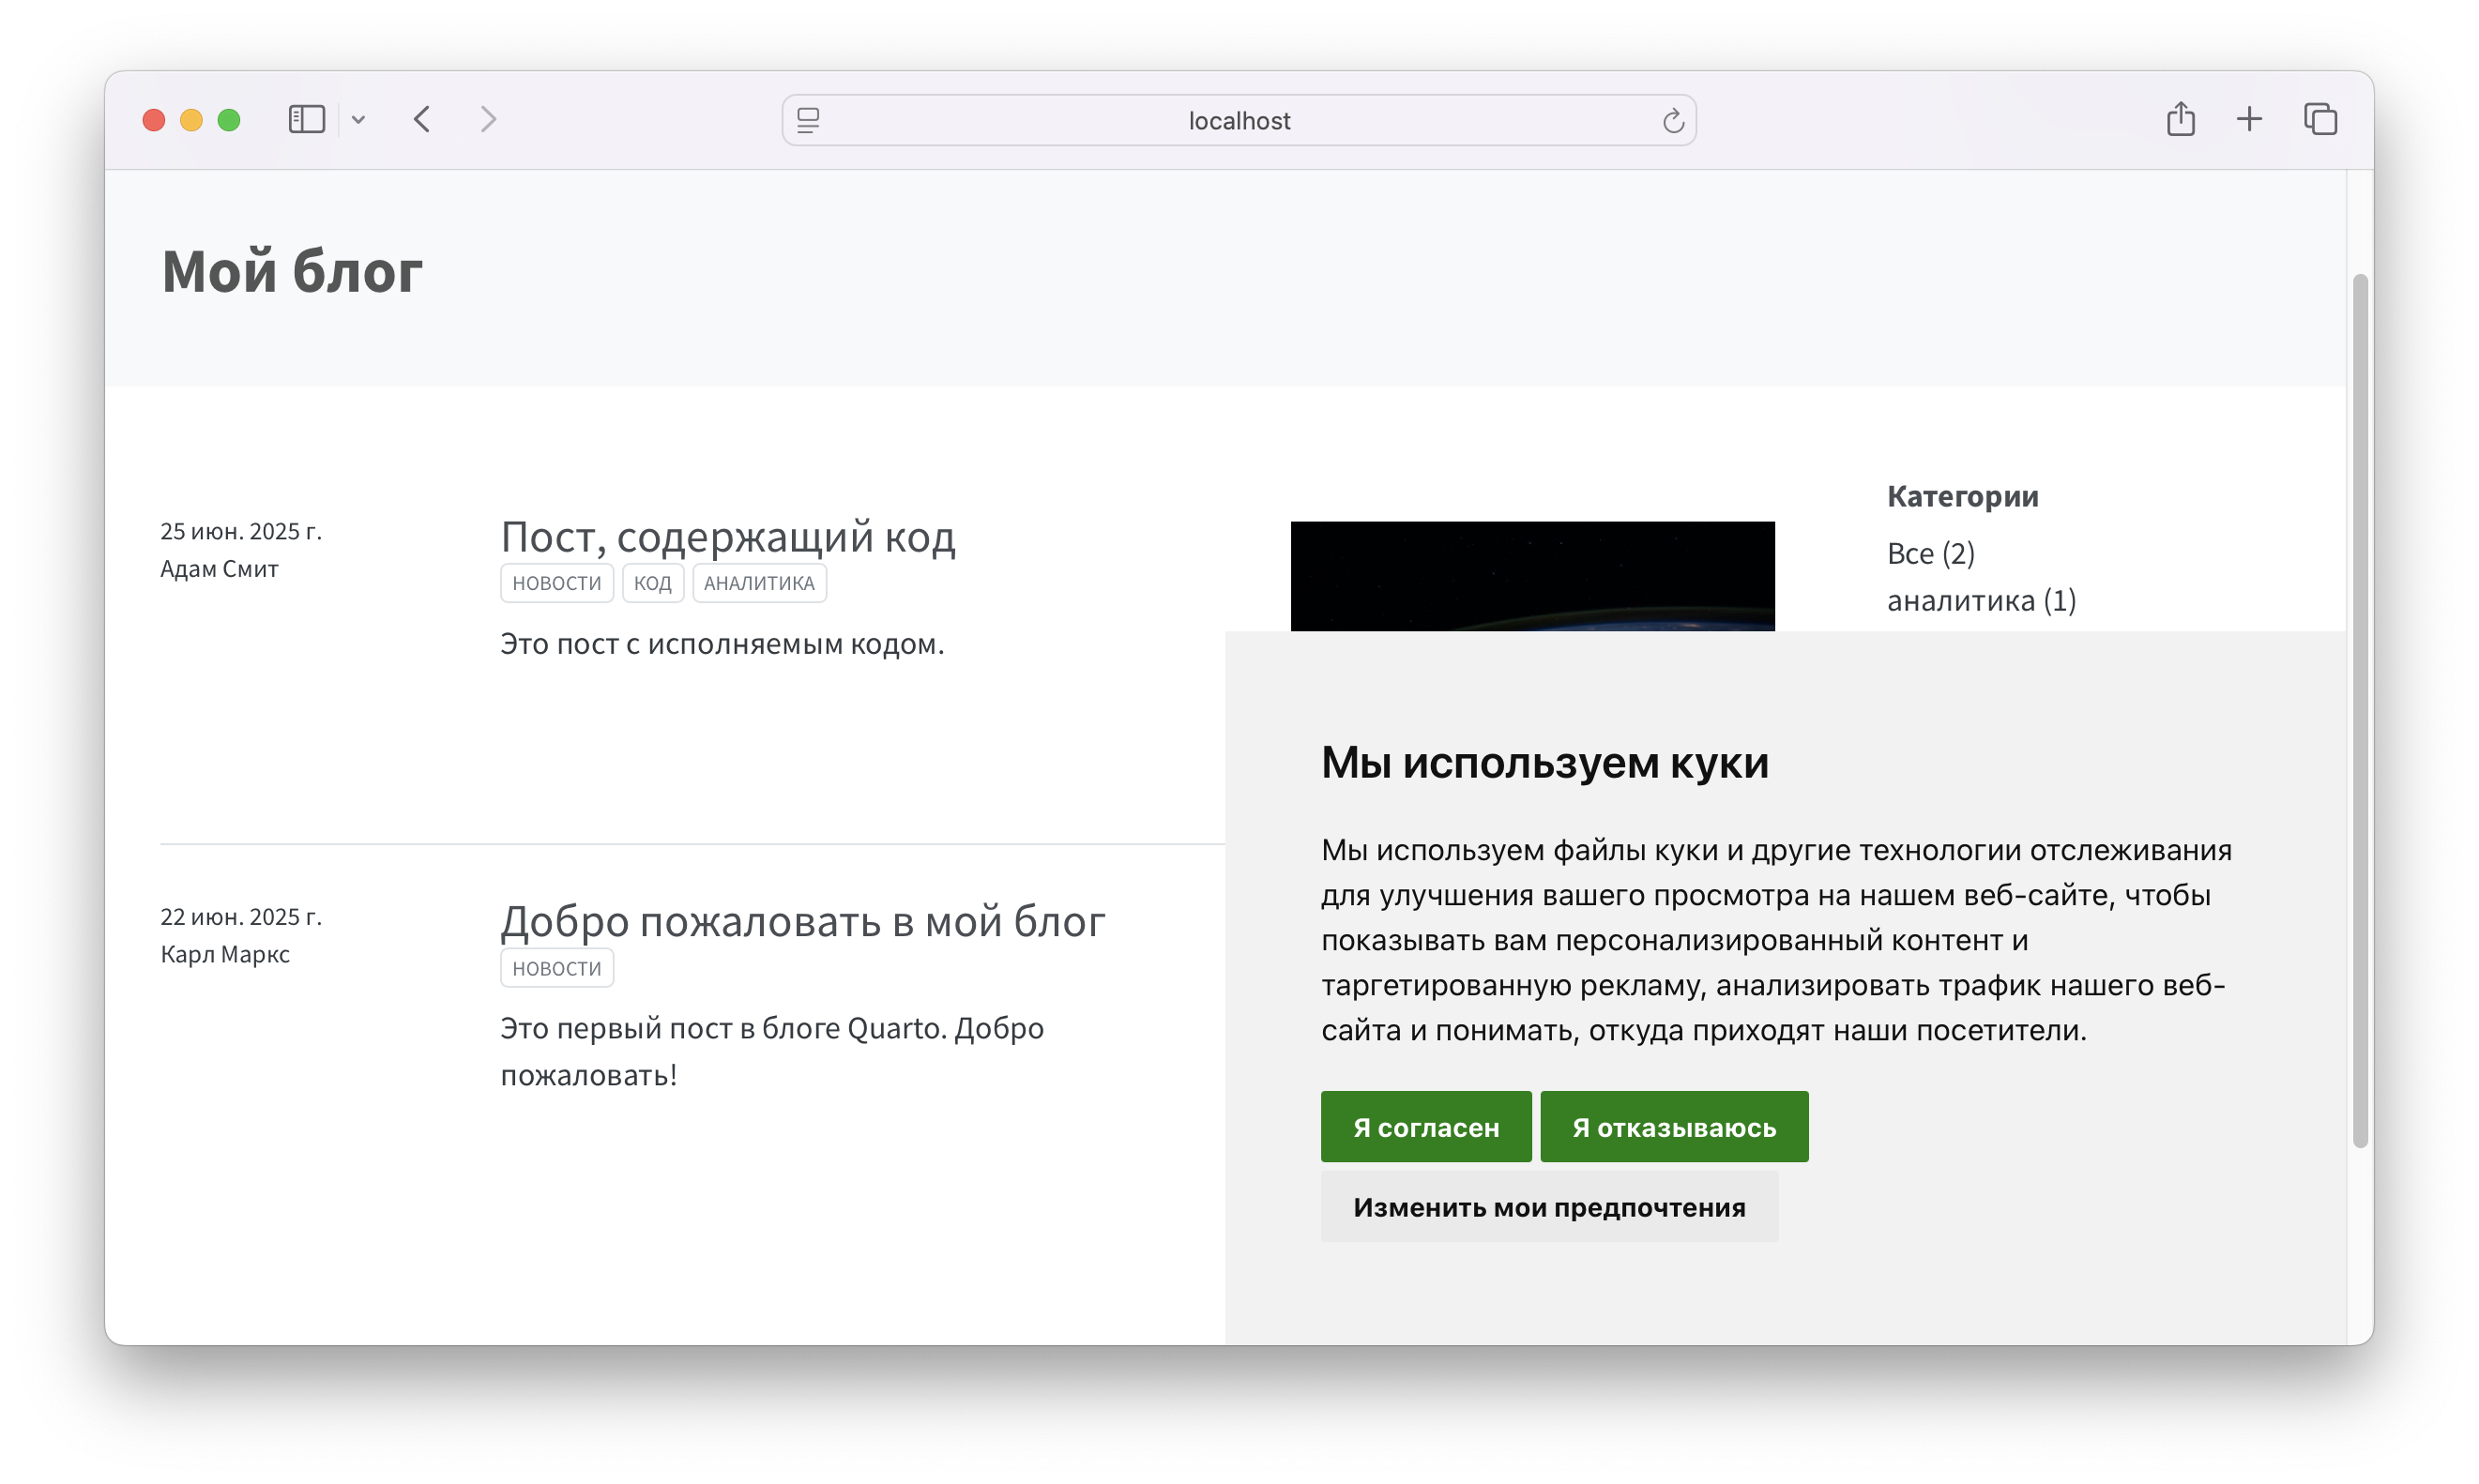The height and width of the screenshot is (1484, 2479).
Task: Click the page's vertical scrollbar
Action: [2359, 710]
